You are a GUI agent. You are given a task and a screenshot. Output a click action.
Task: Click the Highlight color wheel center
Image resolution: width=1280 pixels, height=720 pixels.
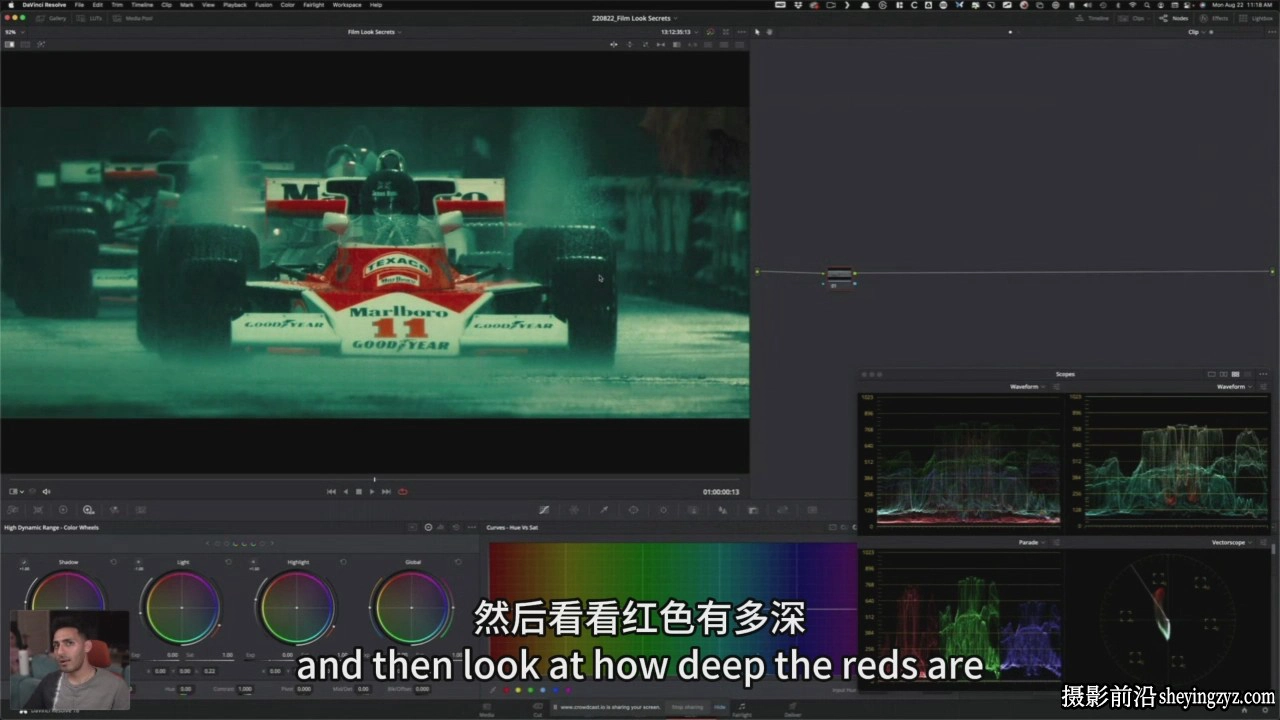click(296, 608)
